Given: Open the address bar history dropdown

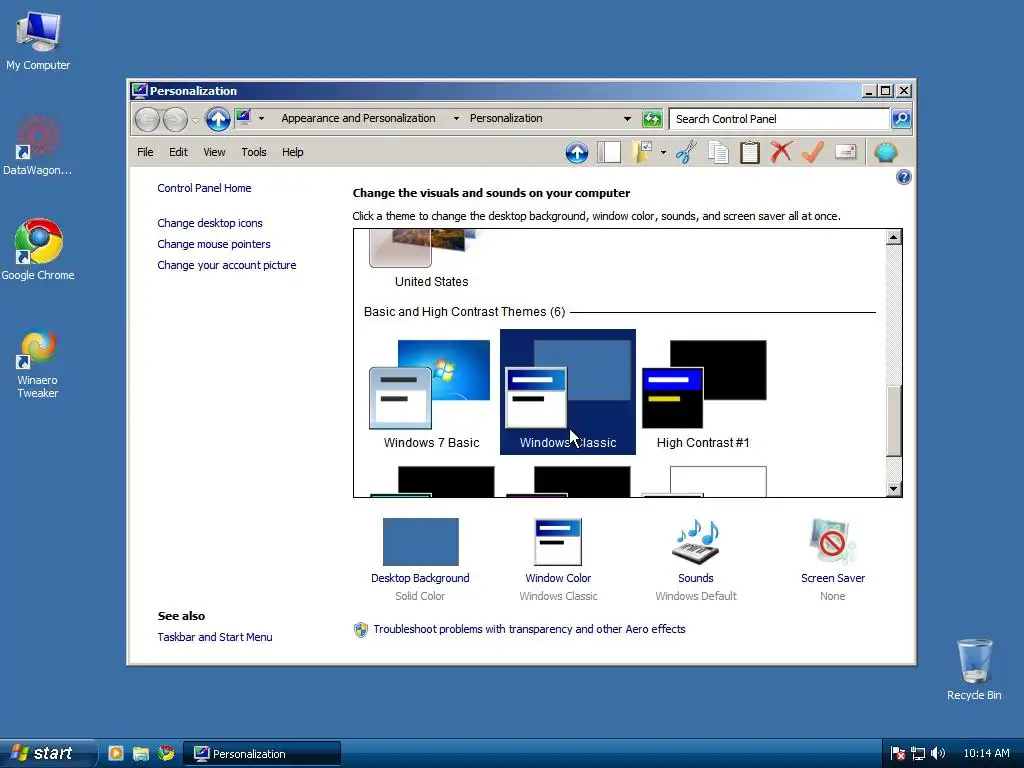Looking at the screenshot, I should point(627,119).
